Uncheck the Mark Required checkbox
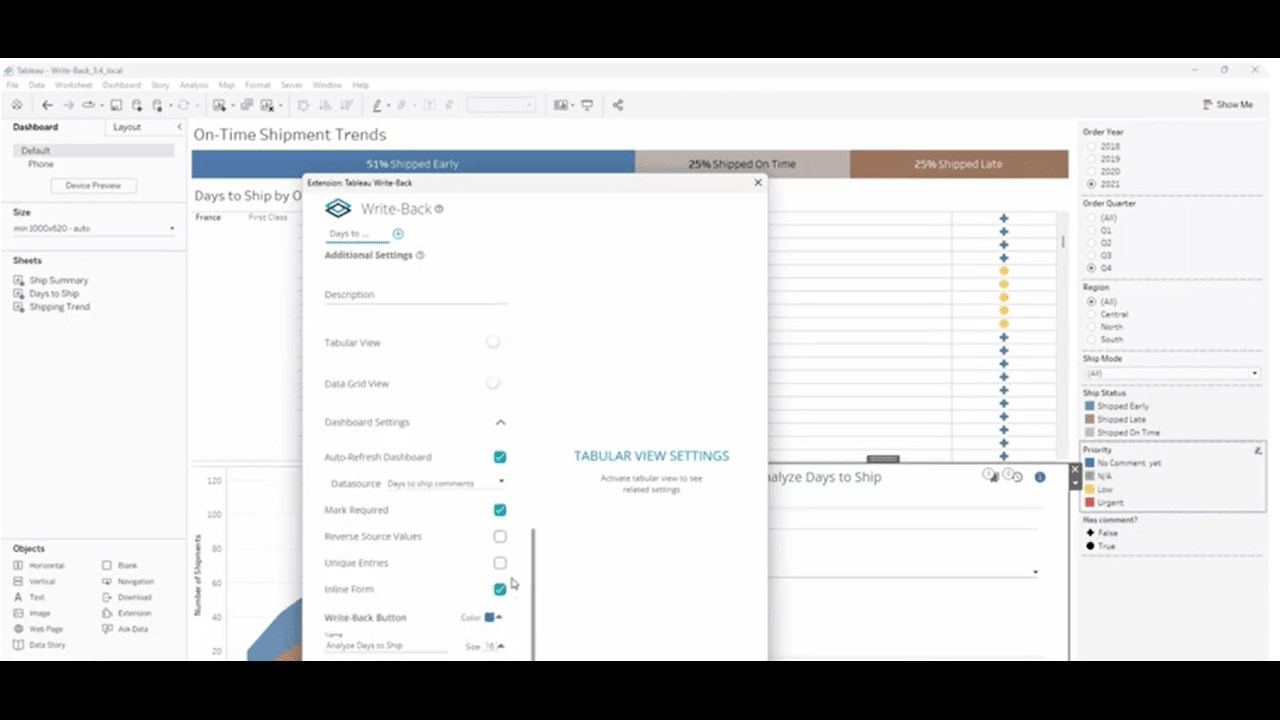The image size is (1280, 720). click(x=500, y=510)
